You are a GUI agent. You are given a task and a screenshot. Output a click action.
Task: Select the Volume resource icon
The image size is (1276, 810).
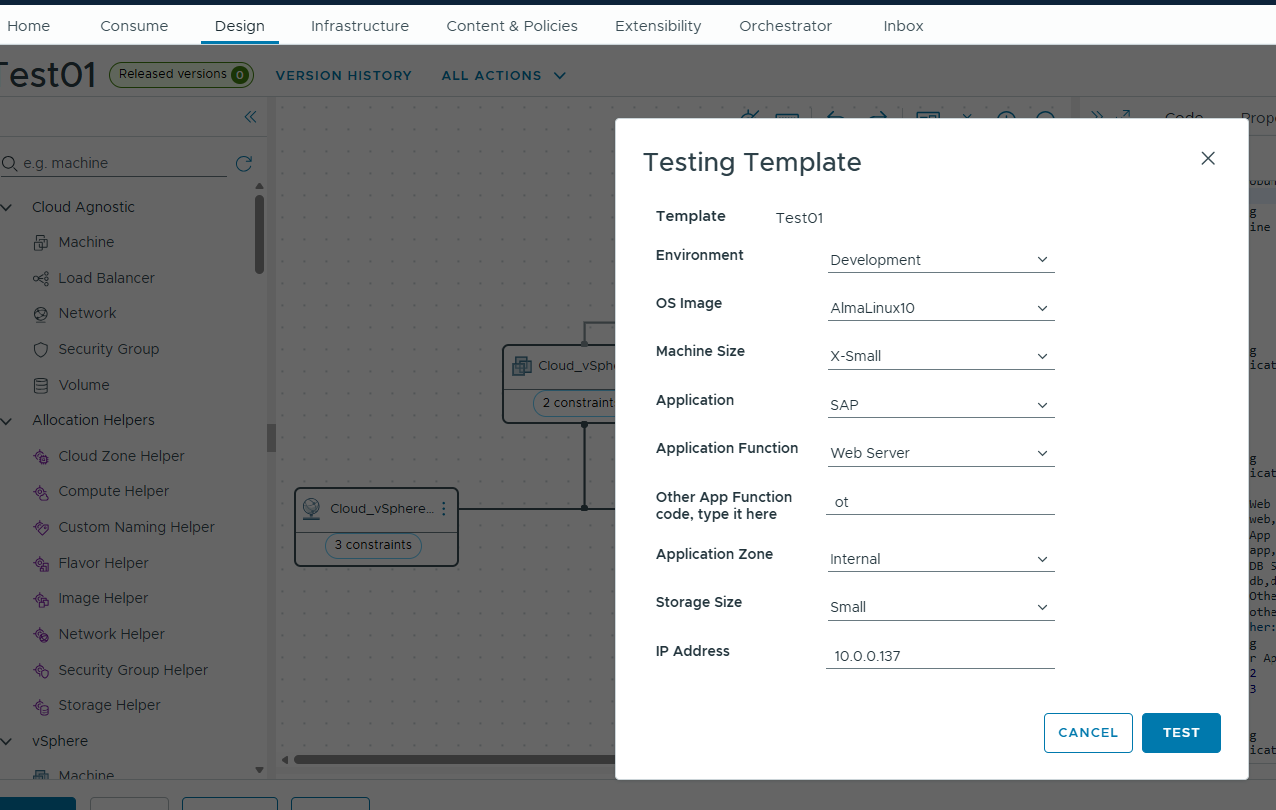[x=41, y=385]
